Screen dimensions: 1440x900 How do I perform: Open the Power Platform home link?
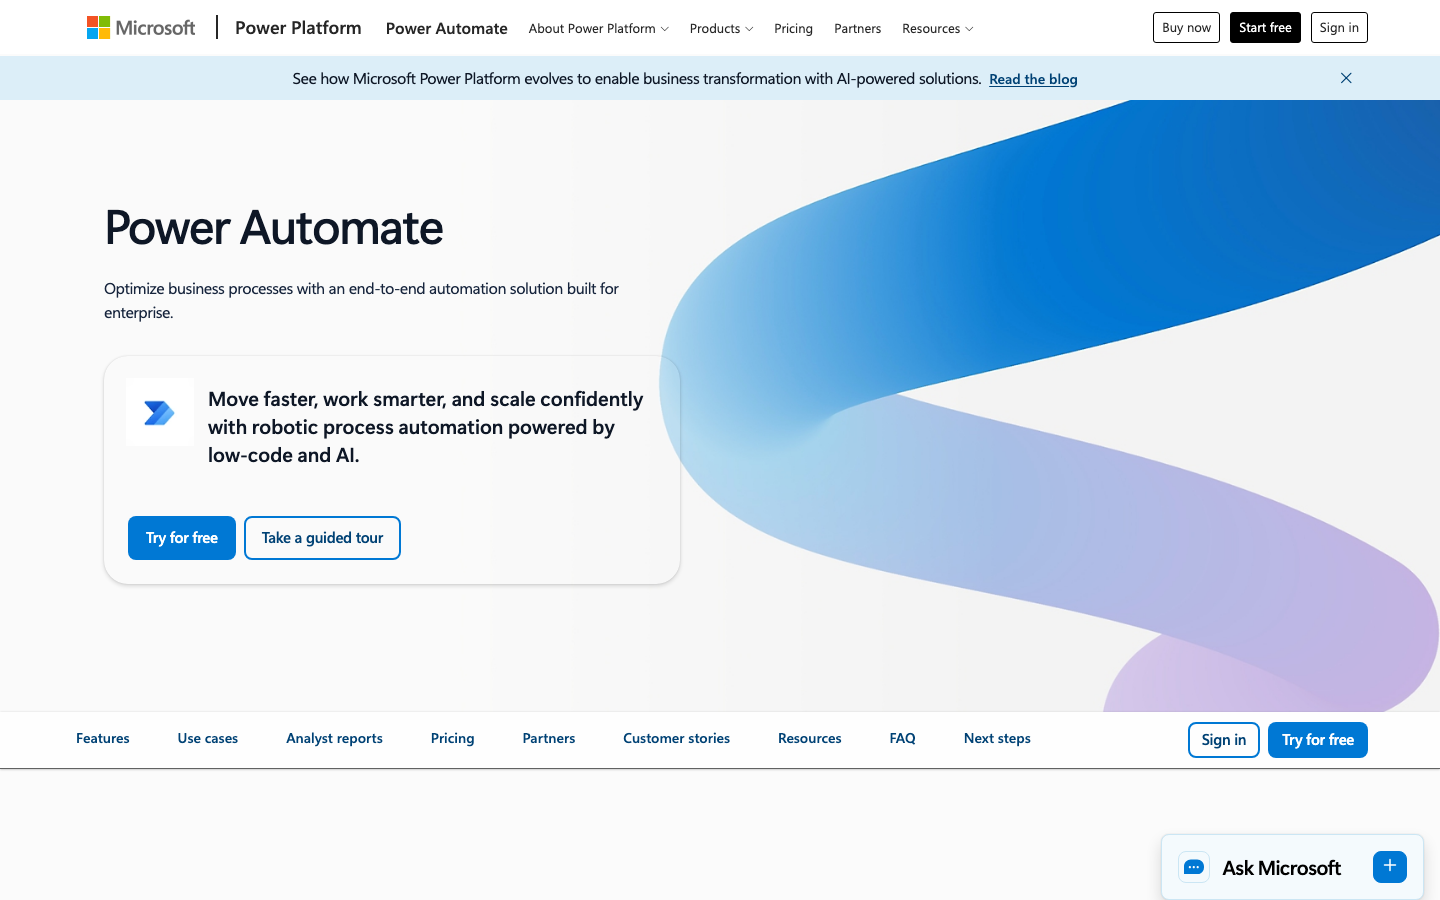298,28
